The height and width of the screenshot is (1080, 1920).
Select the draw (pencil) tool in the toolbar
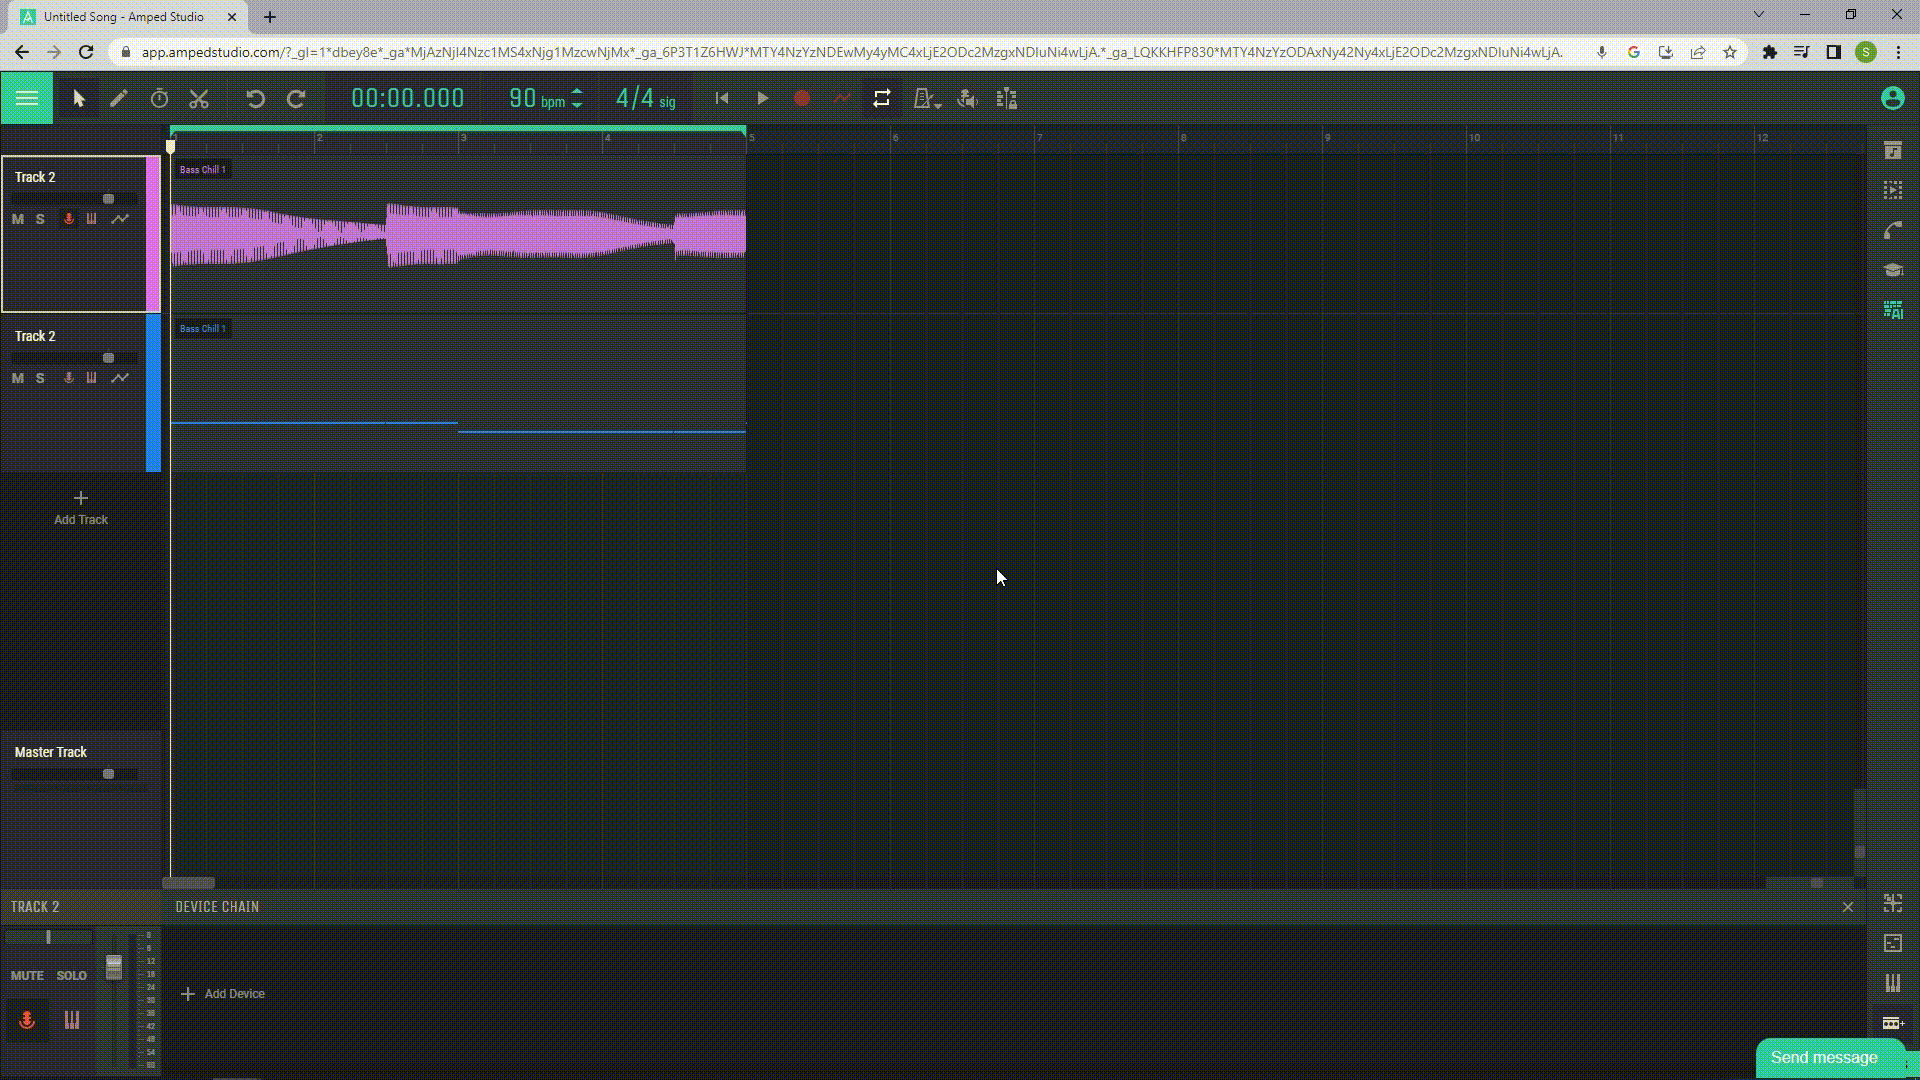(119, 98)
